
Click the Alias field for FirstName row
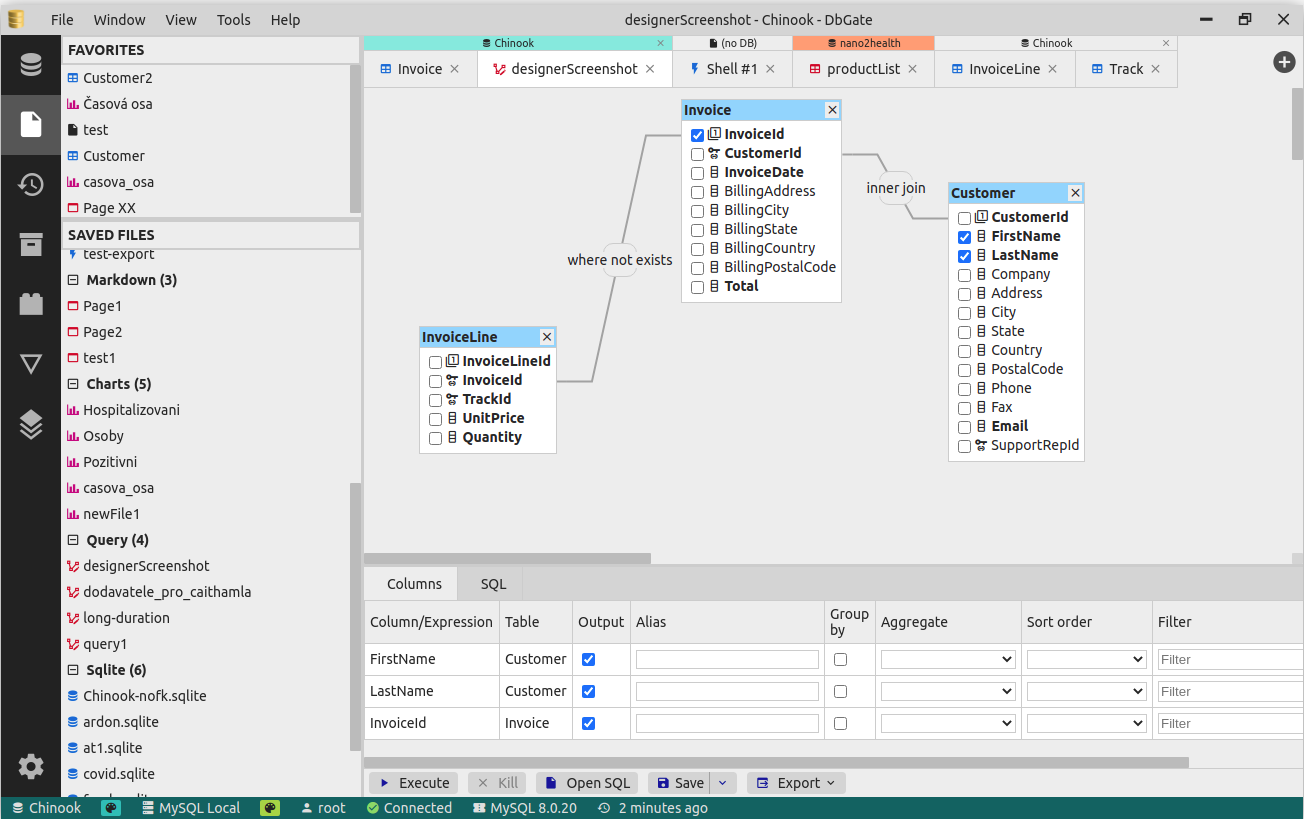coord(727,660)
